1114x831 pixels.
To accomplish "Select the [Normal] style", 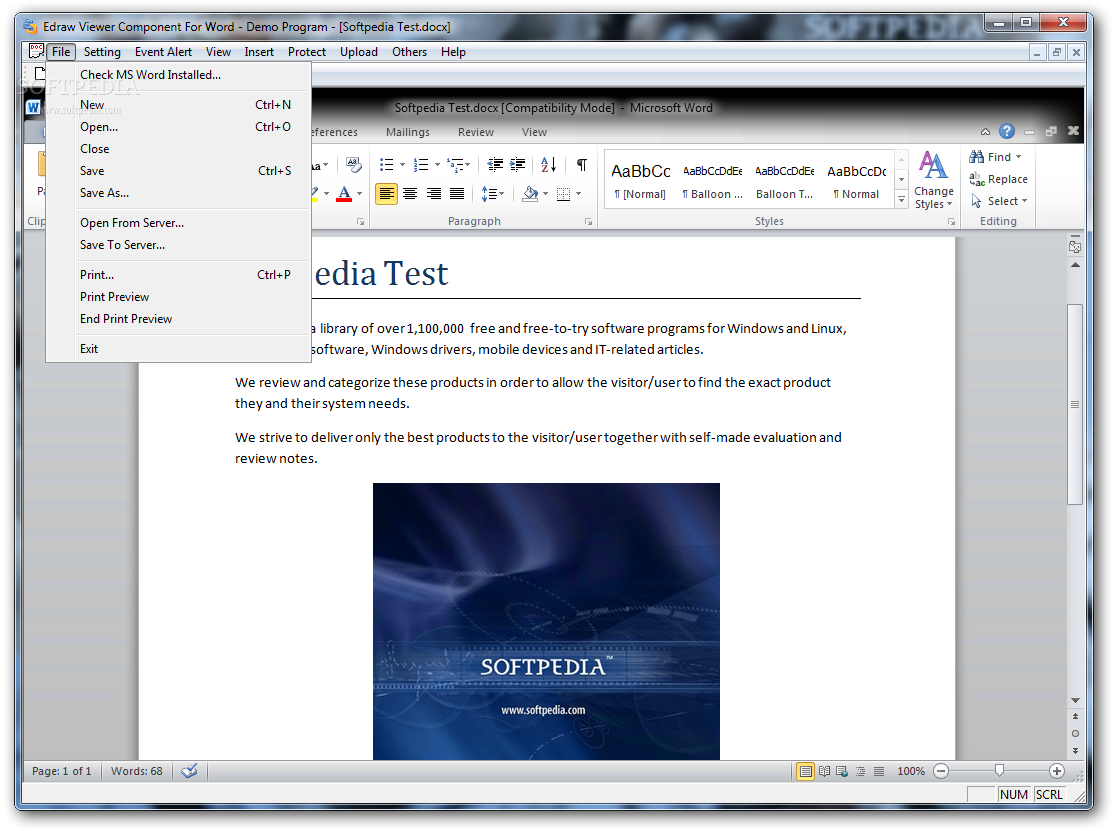I will point(640,179).
